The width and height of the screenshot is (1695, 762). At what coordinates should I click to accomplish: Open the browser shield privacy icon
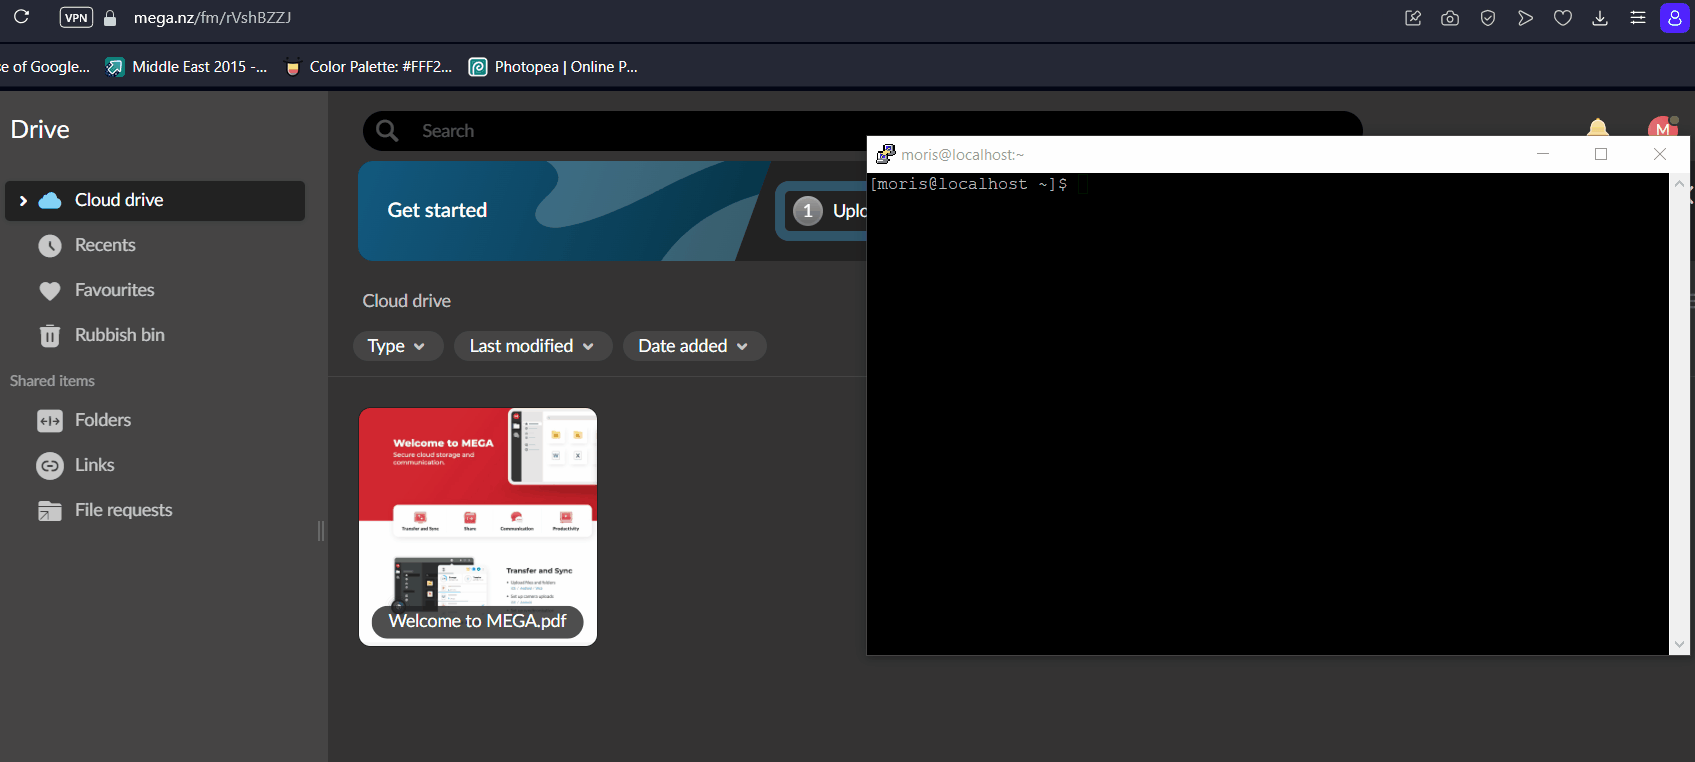point(1488,18)
